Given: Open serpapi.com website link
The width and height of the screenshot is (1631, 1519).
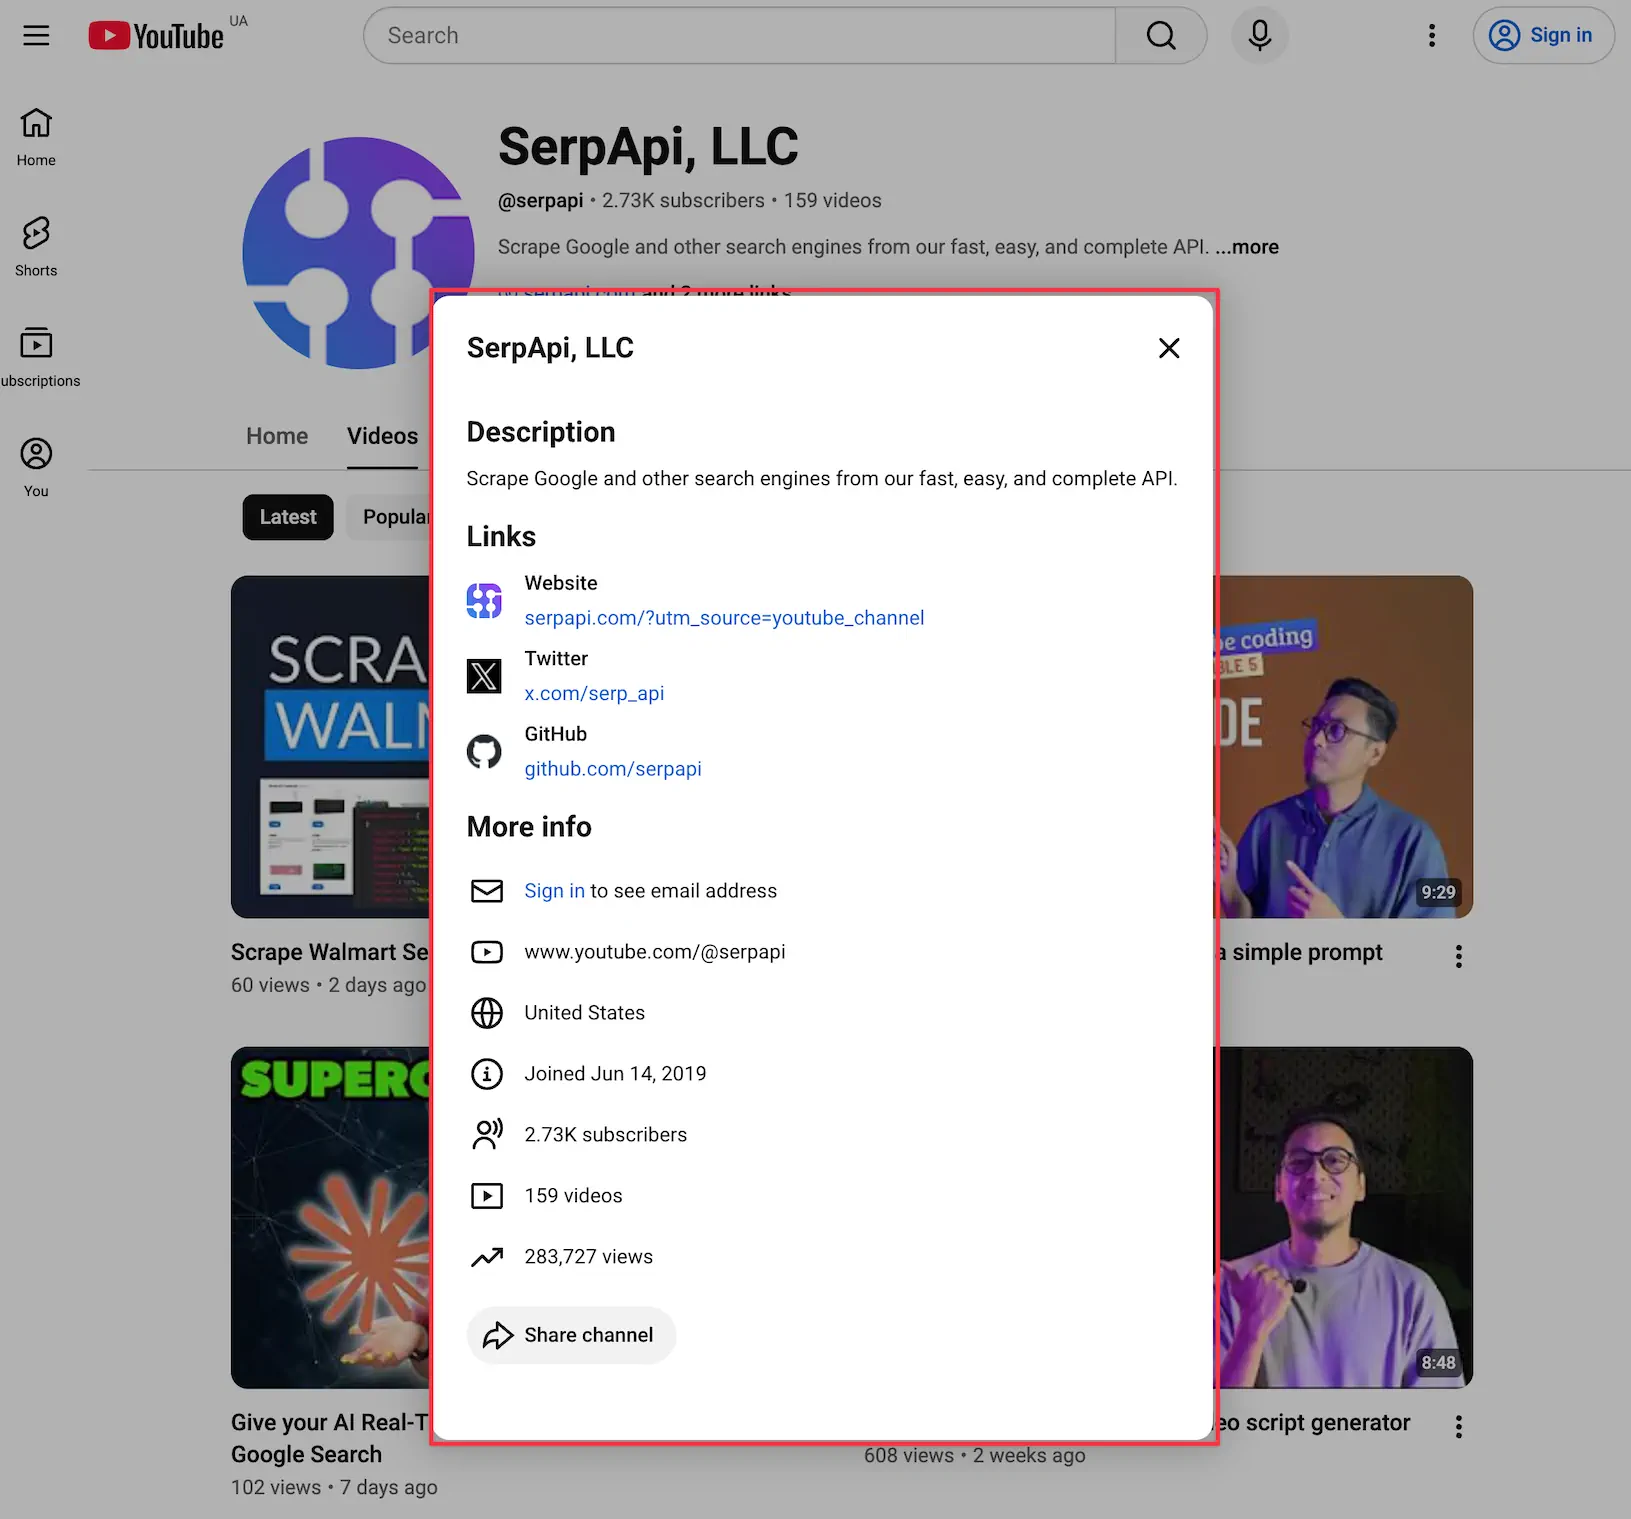Looking at the screenshot, I should coord(724,618).
